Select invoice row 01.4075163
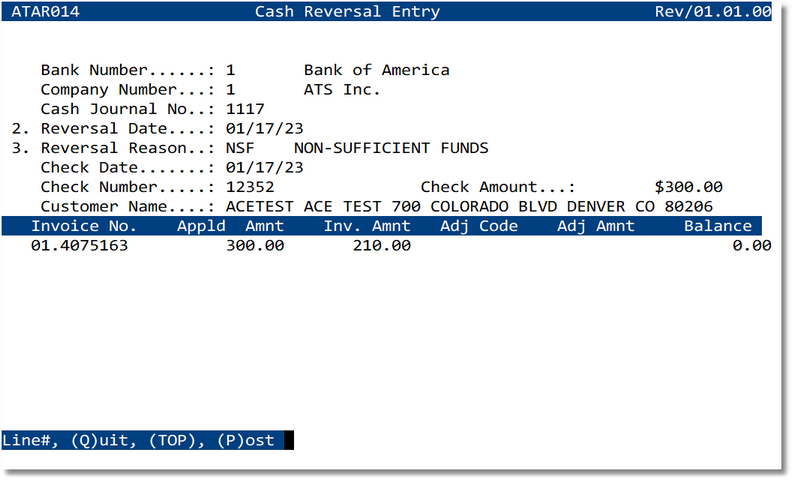This screenshot has width=792, height=480. tap(79, 246)
